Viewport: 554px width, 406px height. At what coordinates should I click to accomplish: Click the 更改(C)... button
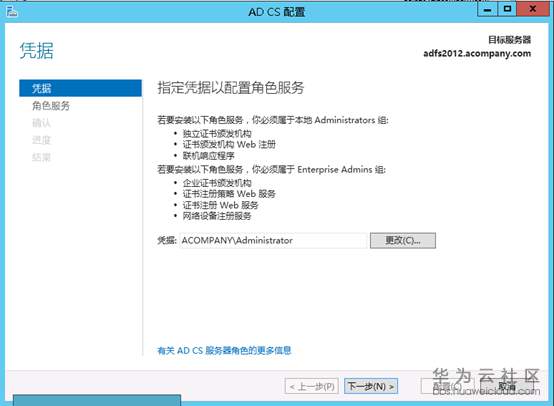[403, 240]
